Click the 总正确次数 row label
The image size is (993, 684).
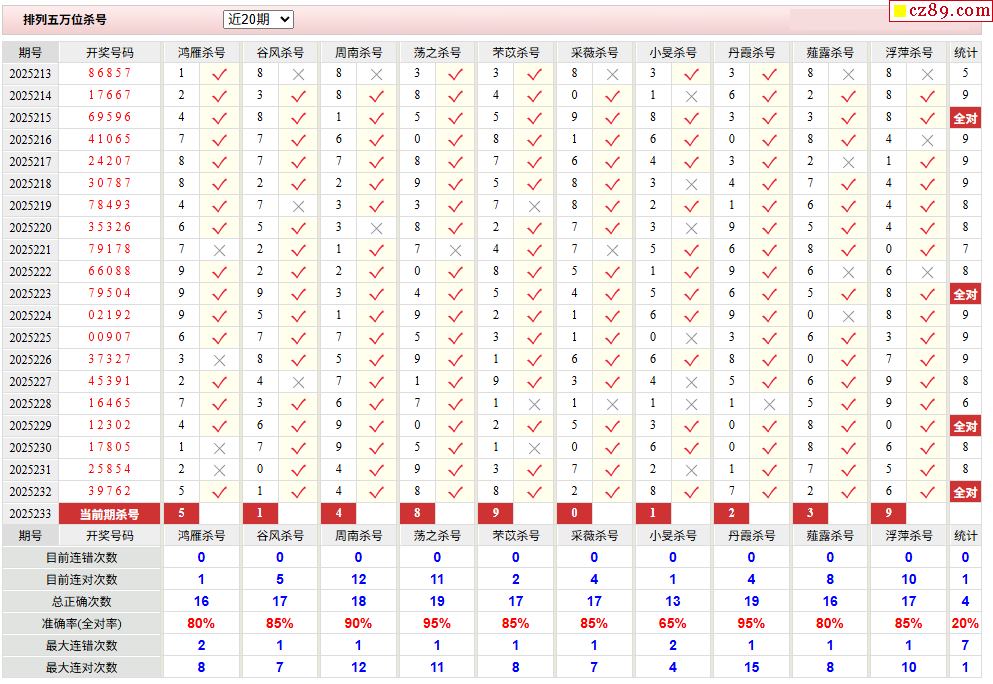(x=81, y=602)
